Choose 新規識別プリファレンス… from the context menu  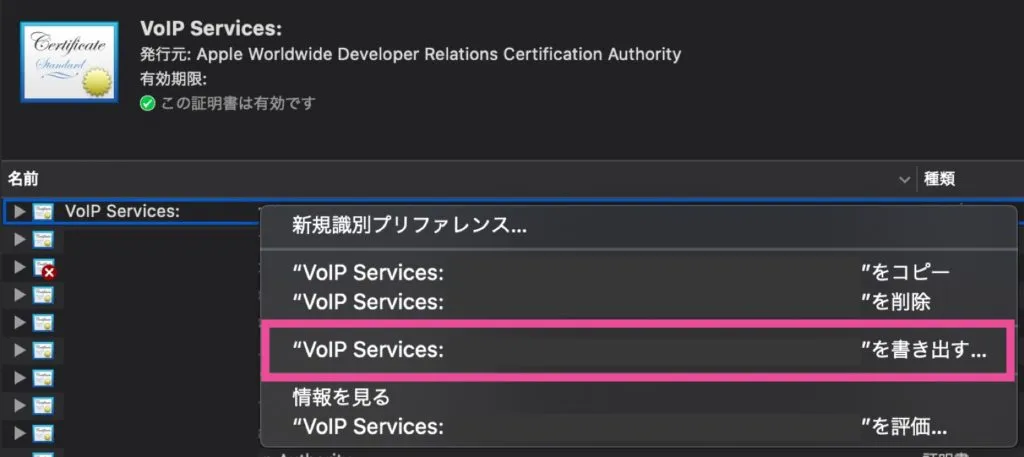(409, 226)
